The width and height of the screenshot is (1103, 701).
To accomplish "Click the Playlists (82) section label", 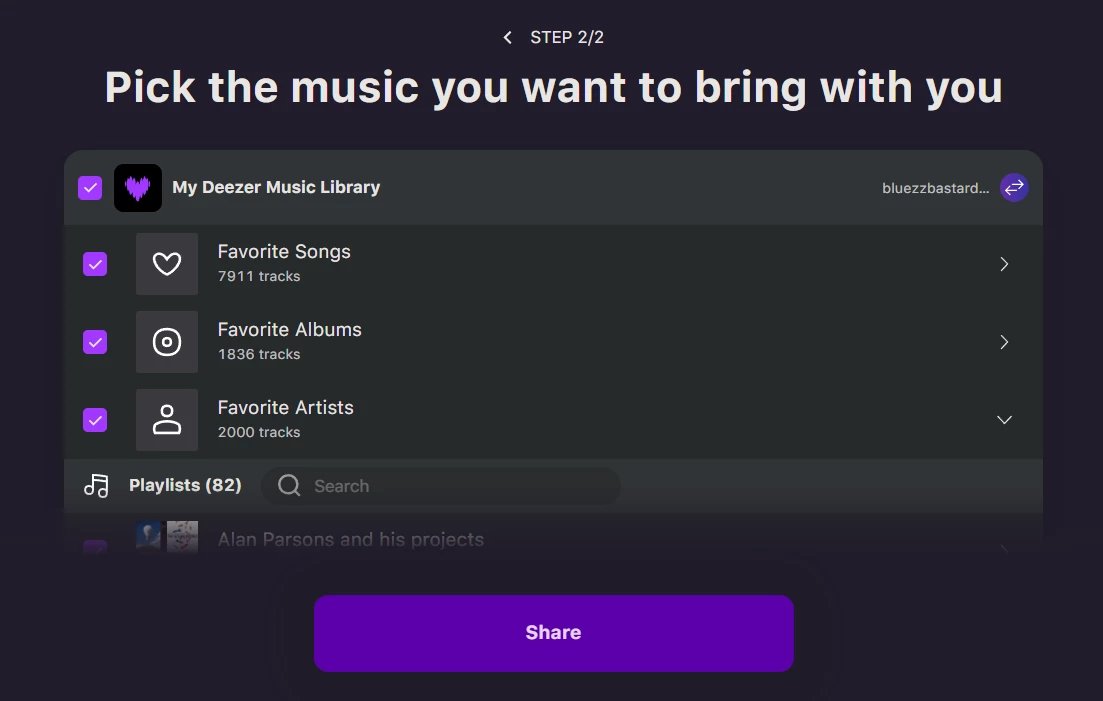I will [185, 486].
